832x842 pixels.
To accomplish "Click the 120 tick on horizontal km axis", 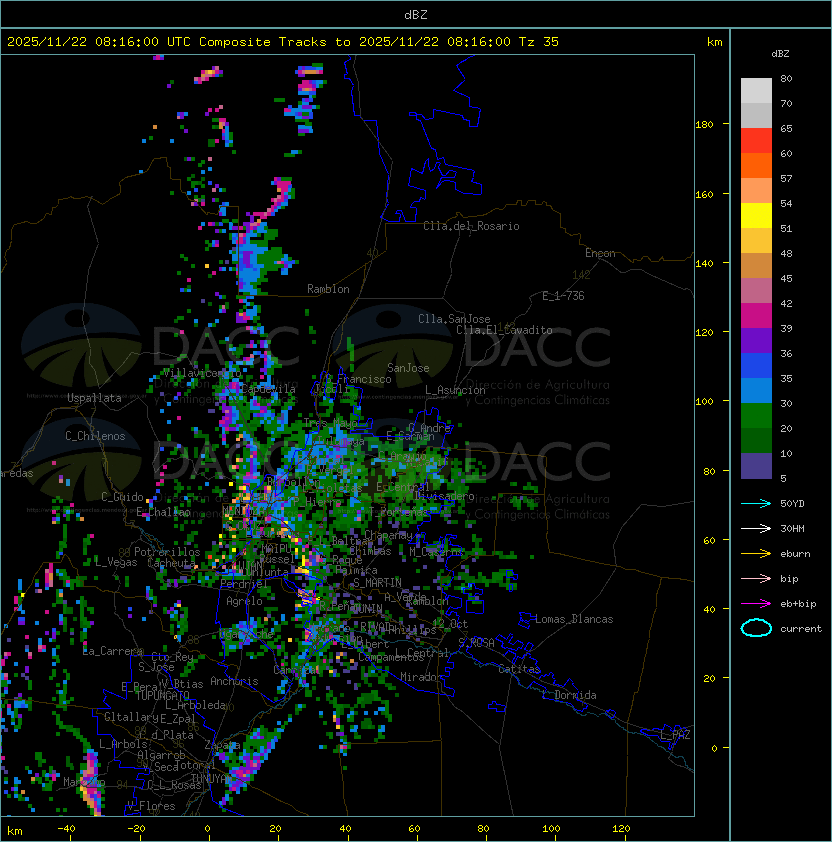I will coord(621,829).
